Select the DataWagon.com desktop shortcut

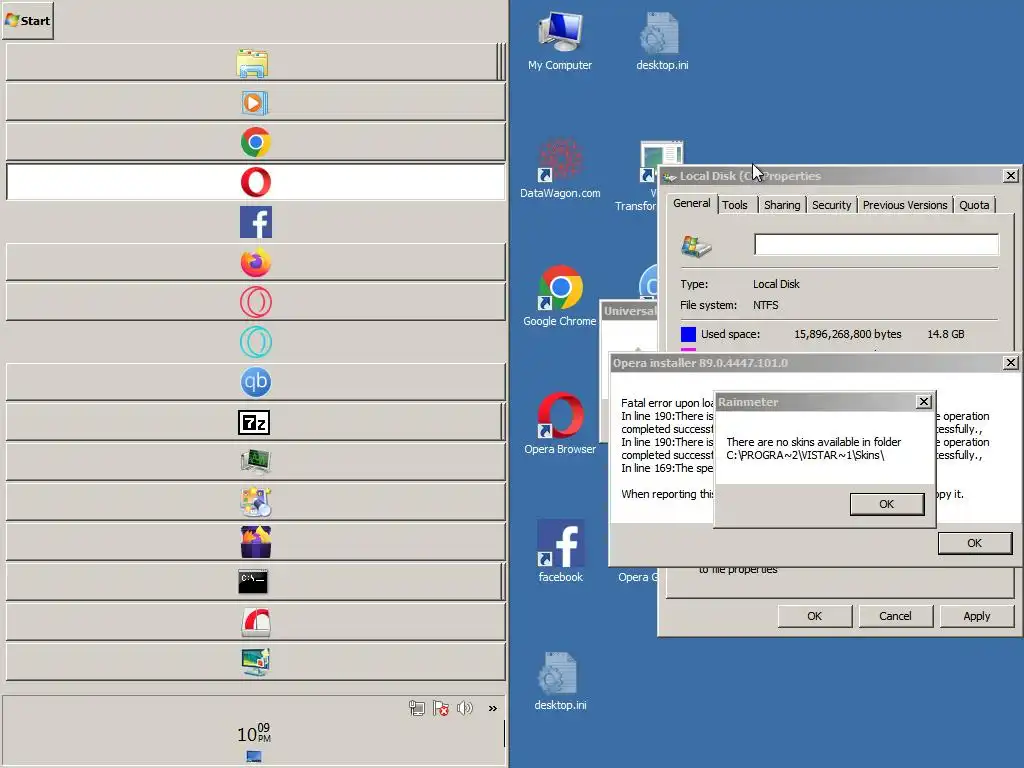tap(560, 168)
